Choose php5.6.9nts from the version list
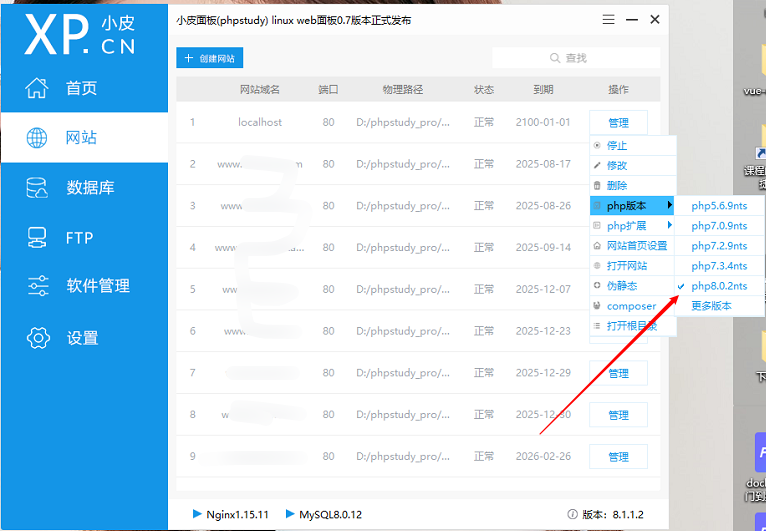Image resolution: width=766 pixels, height=531 pixels. coord(719,206)
